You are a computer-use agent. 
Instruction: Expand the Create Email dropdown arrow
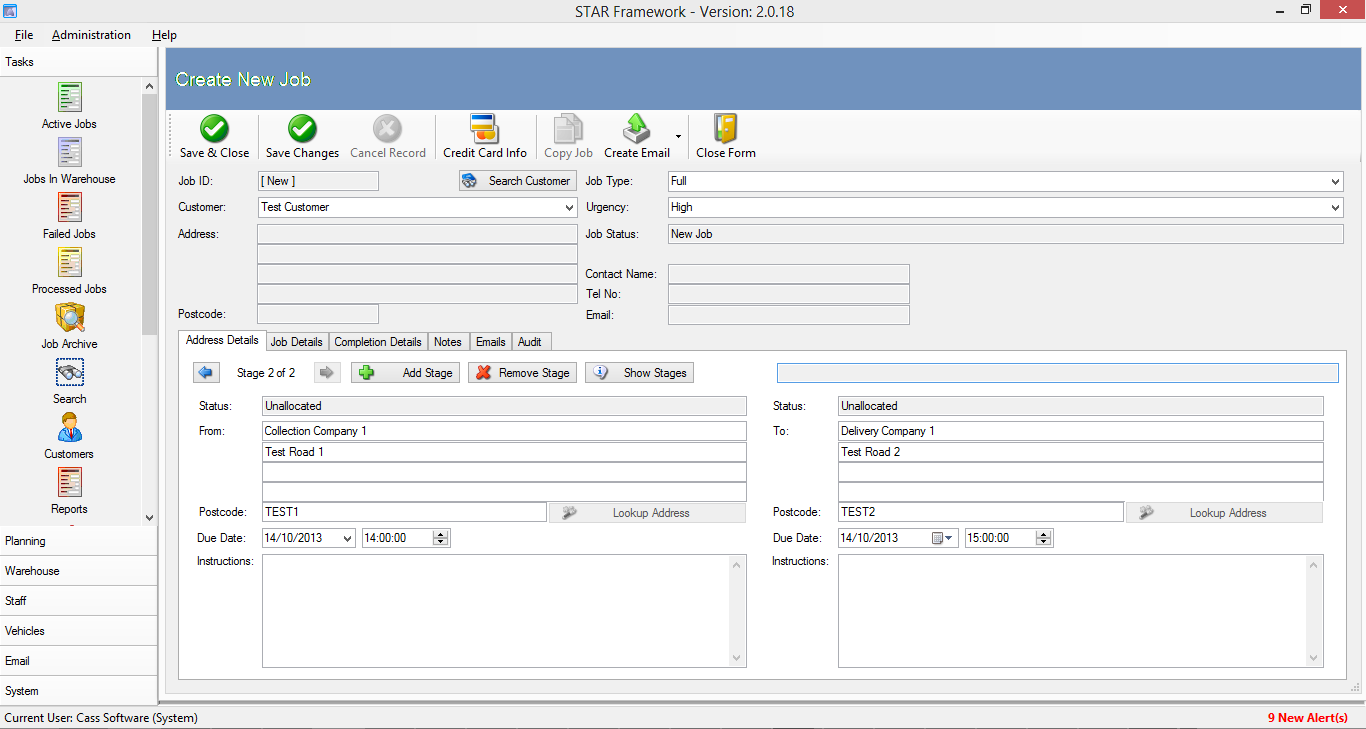coord(679,137)
